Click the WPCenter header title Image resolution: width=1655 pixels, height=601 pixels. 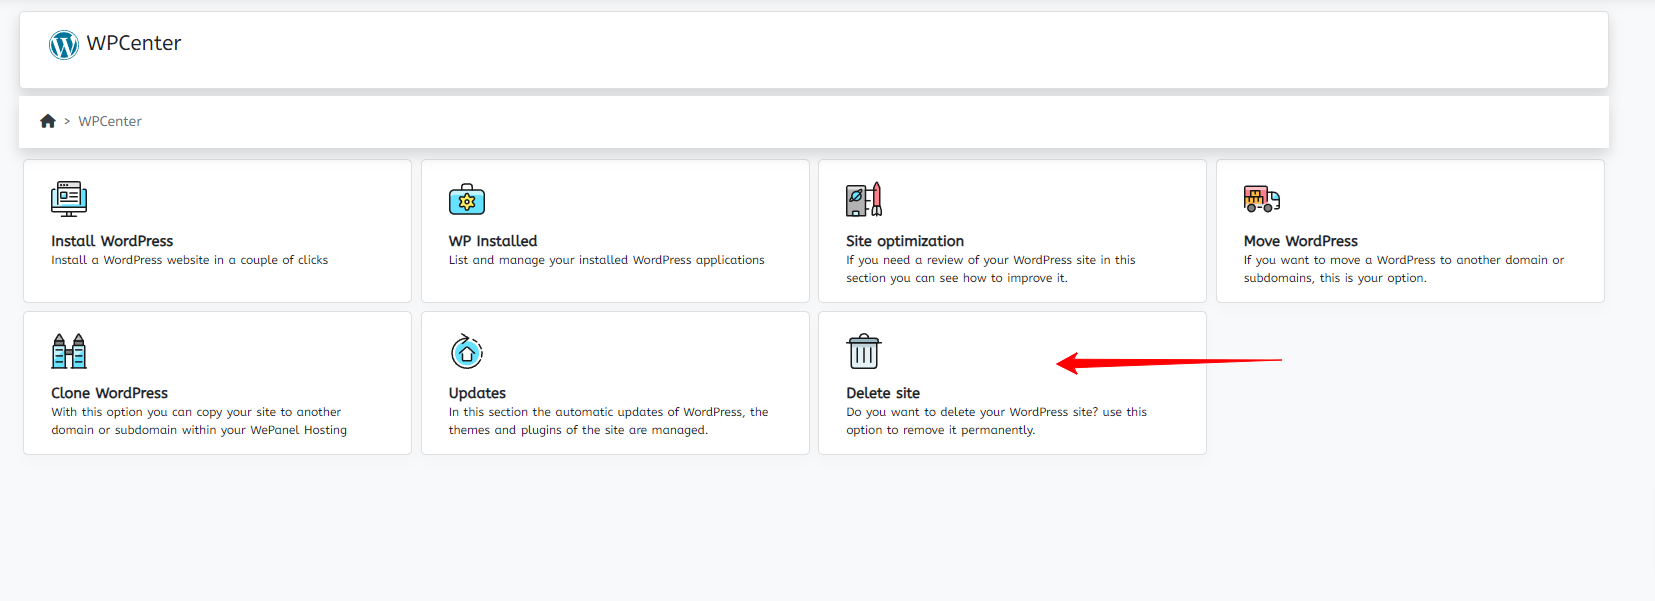(x=134, y=43)
